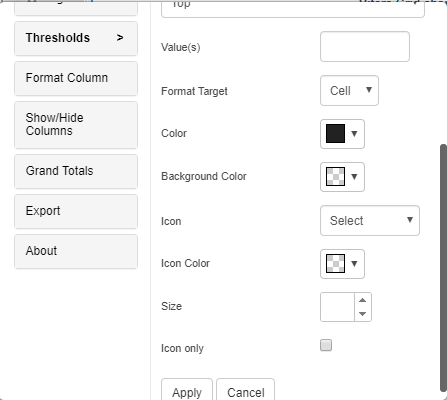Click the Value(s) text field

[x=365, y=47]
